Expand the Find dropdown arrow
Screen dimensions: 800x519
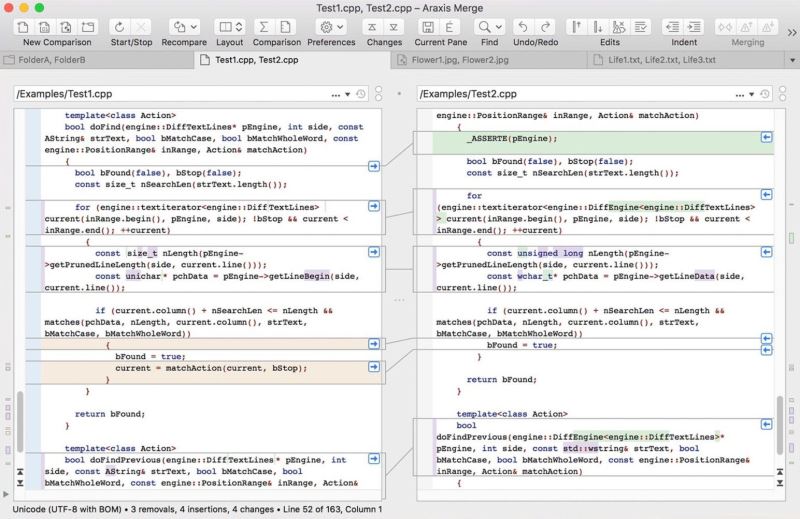click(x=498, y=27)
